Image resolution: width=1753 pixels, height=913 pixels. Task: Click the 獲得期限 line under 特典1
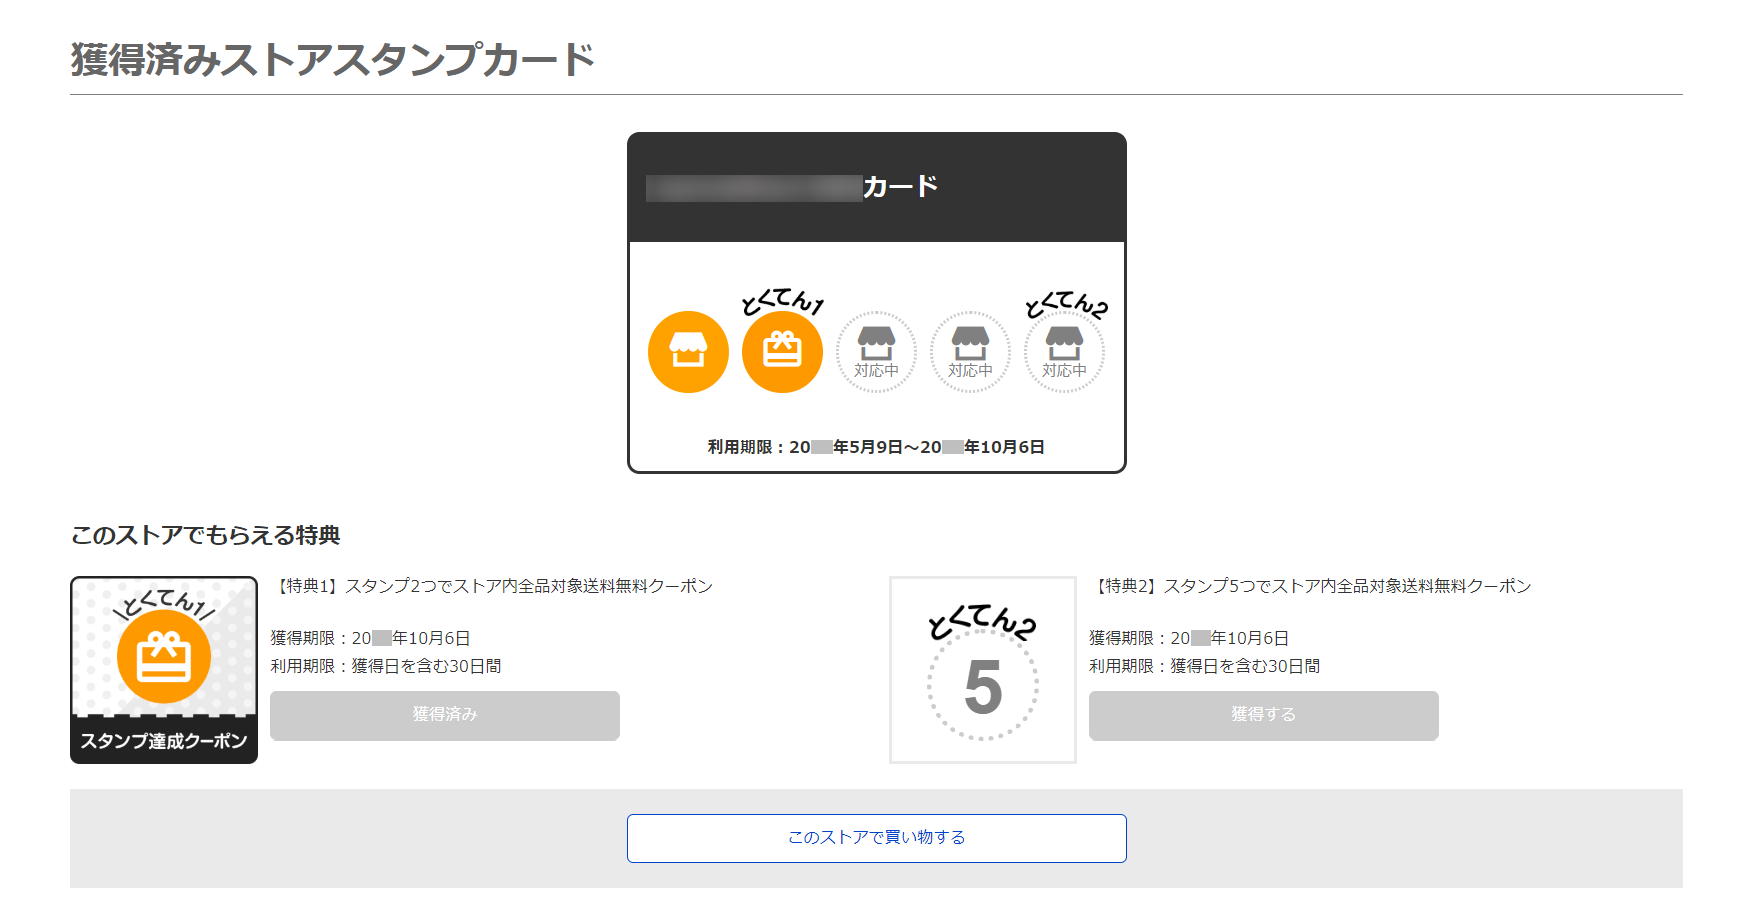[x=370, y=638]
